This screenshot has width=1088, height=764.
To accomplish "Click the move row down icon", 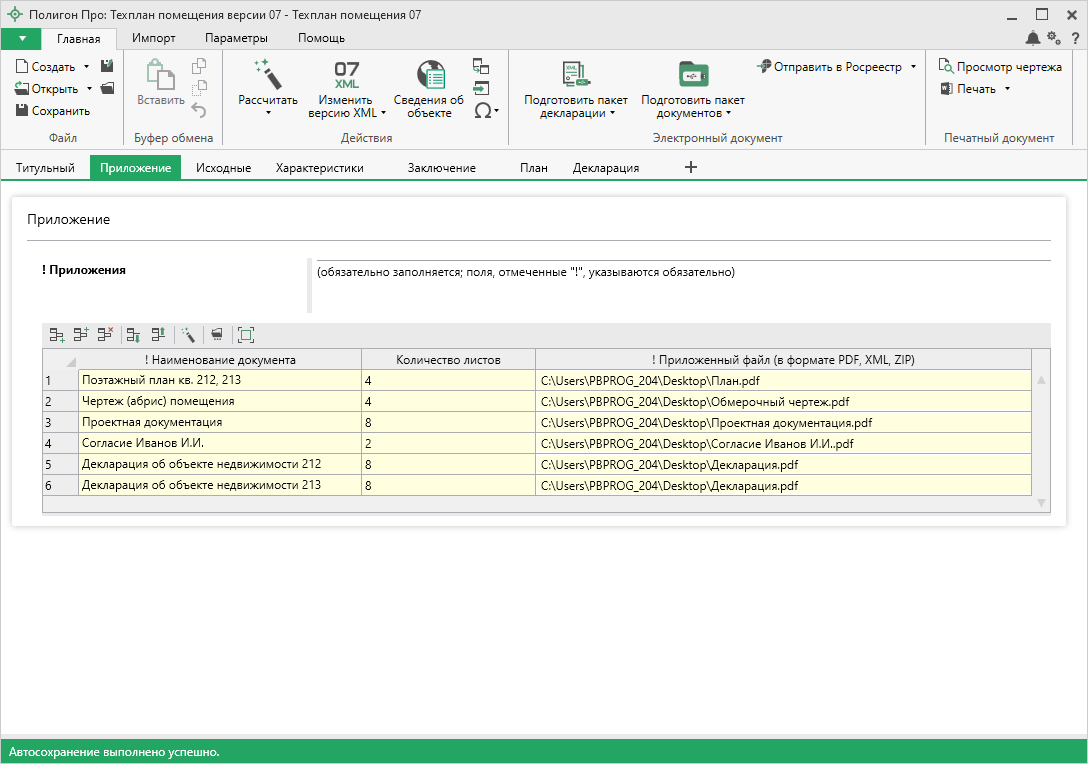I will (133, 335).
